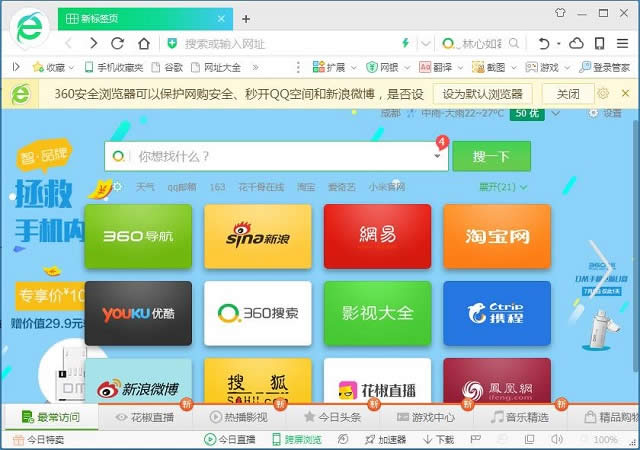The image size is (640, 450).
Task: Expand the 展开(21) links list
Action: coord(503,187)
